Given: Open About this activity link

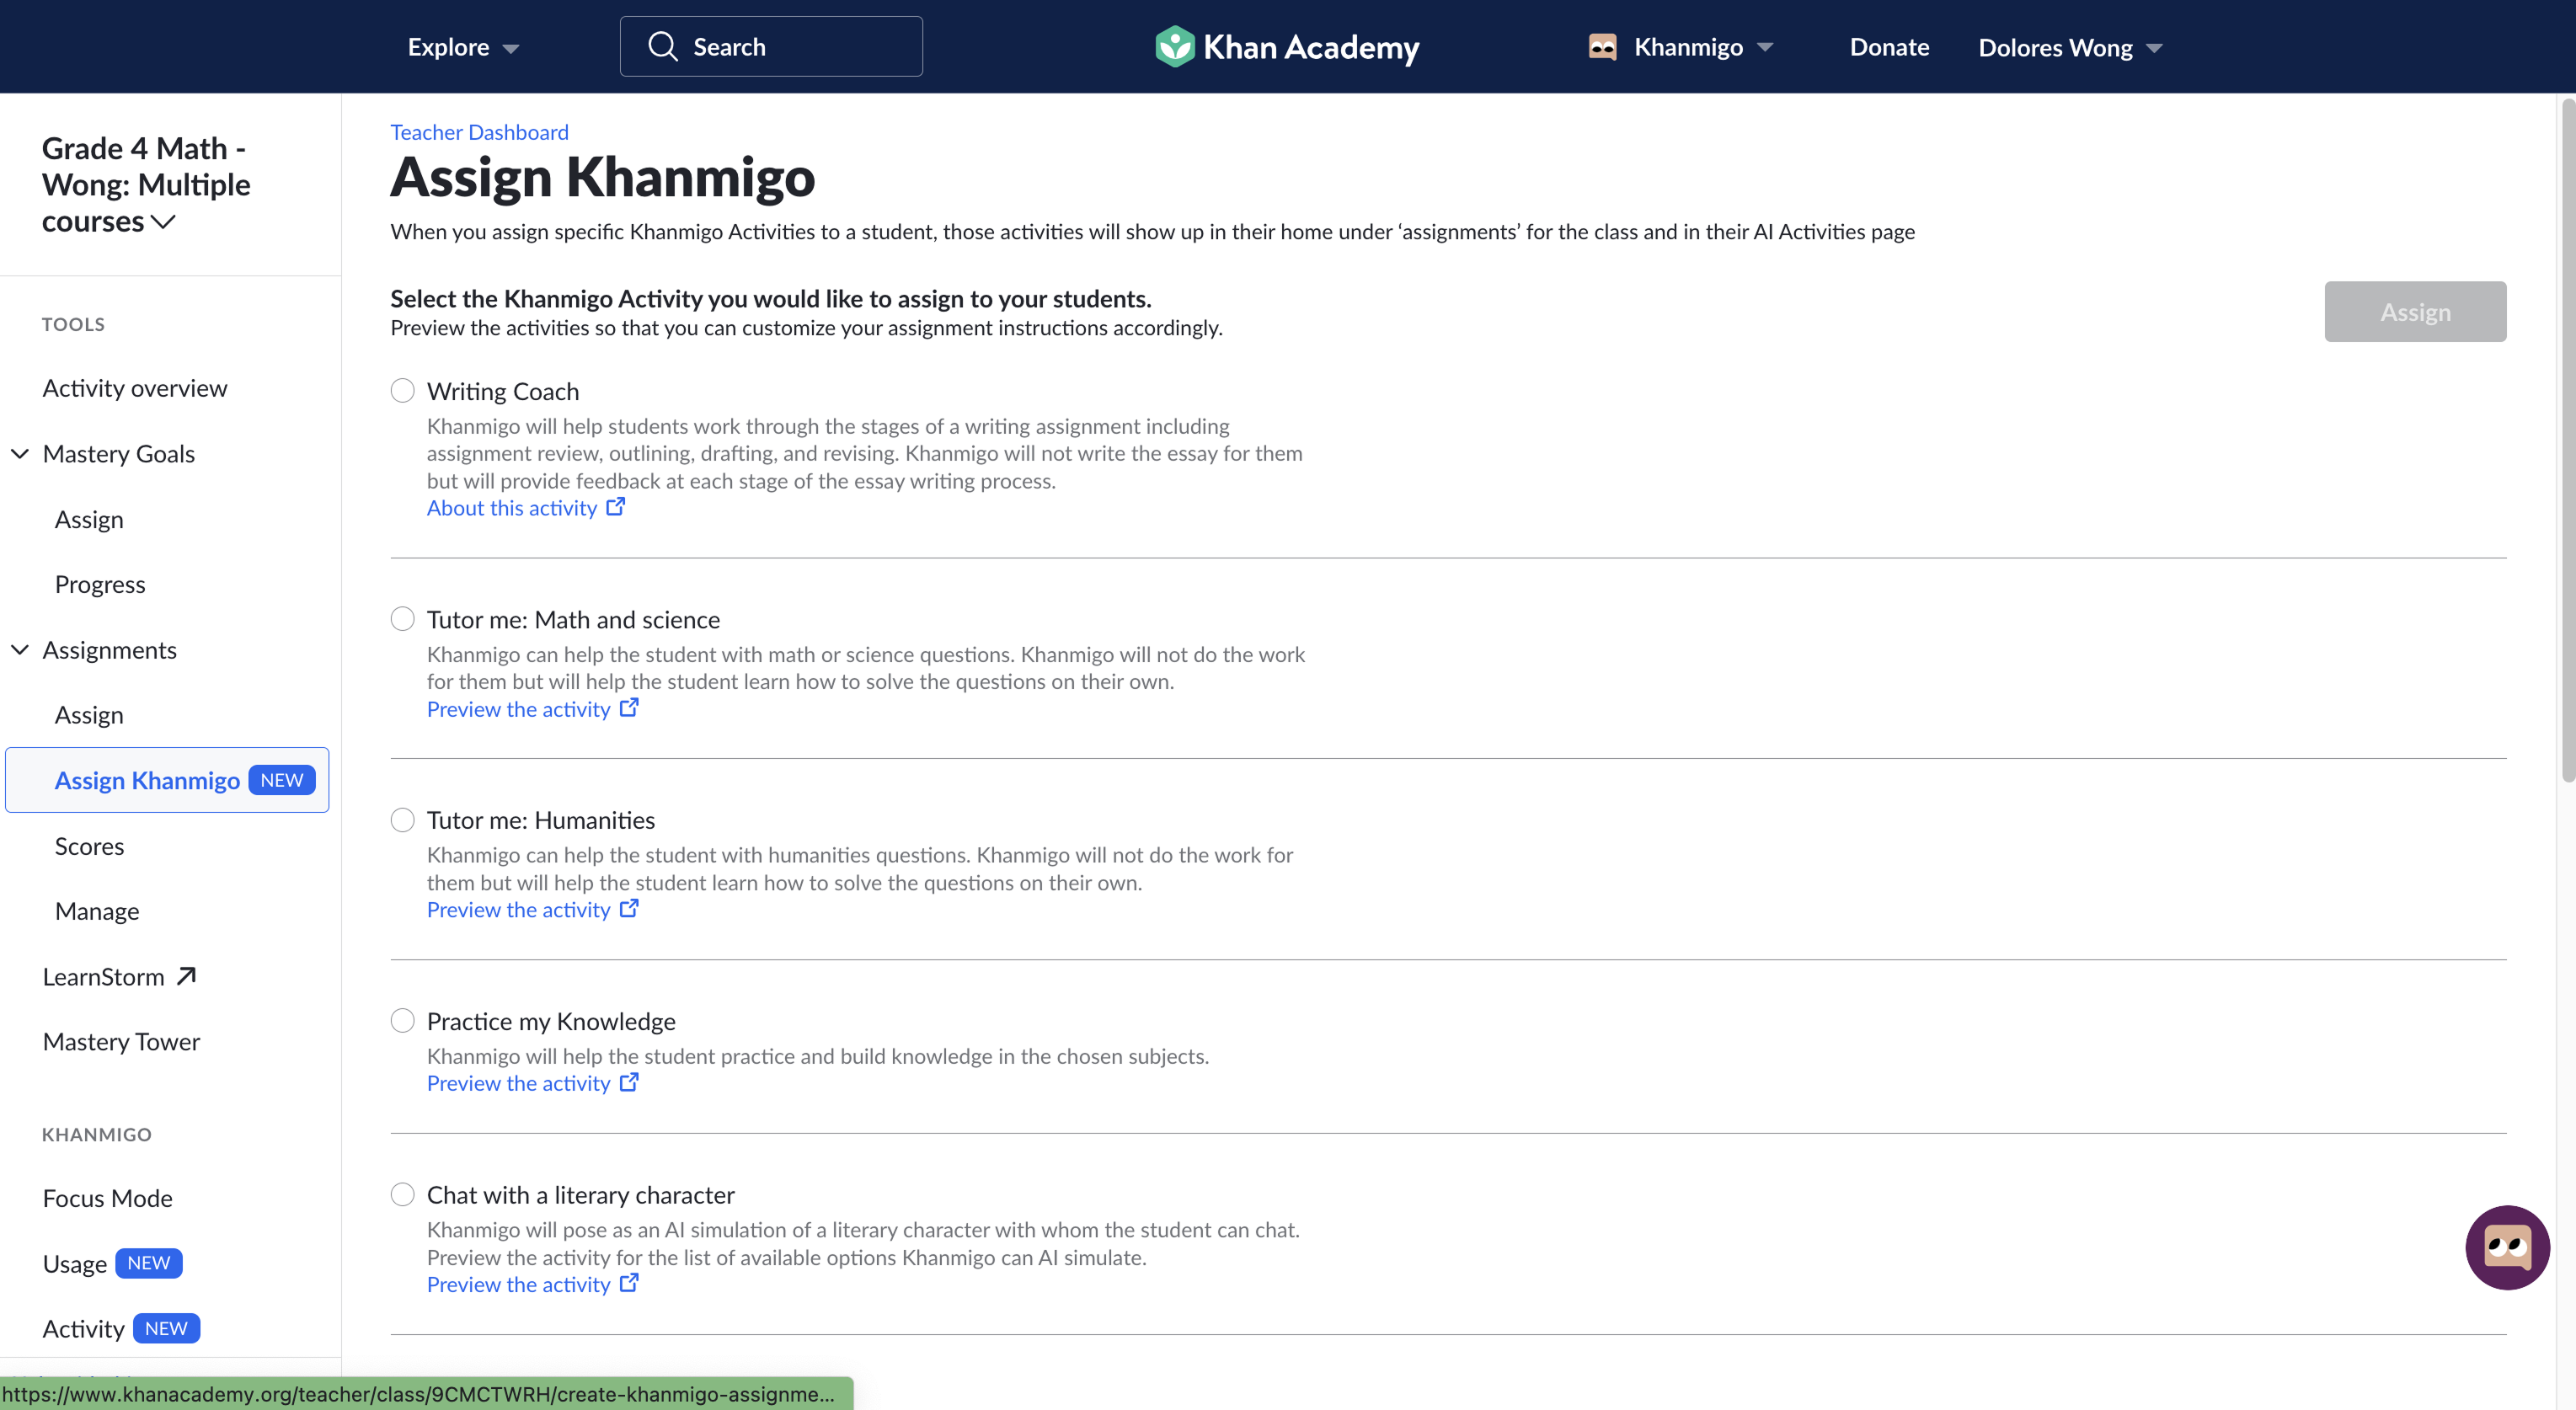Looking at the screenshot, I should click(512, 508).
